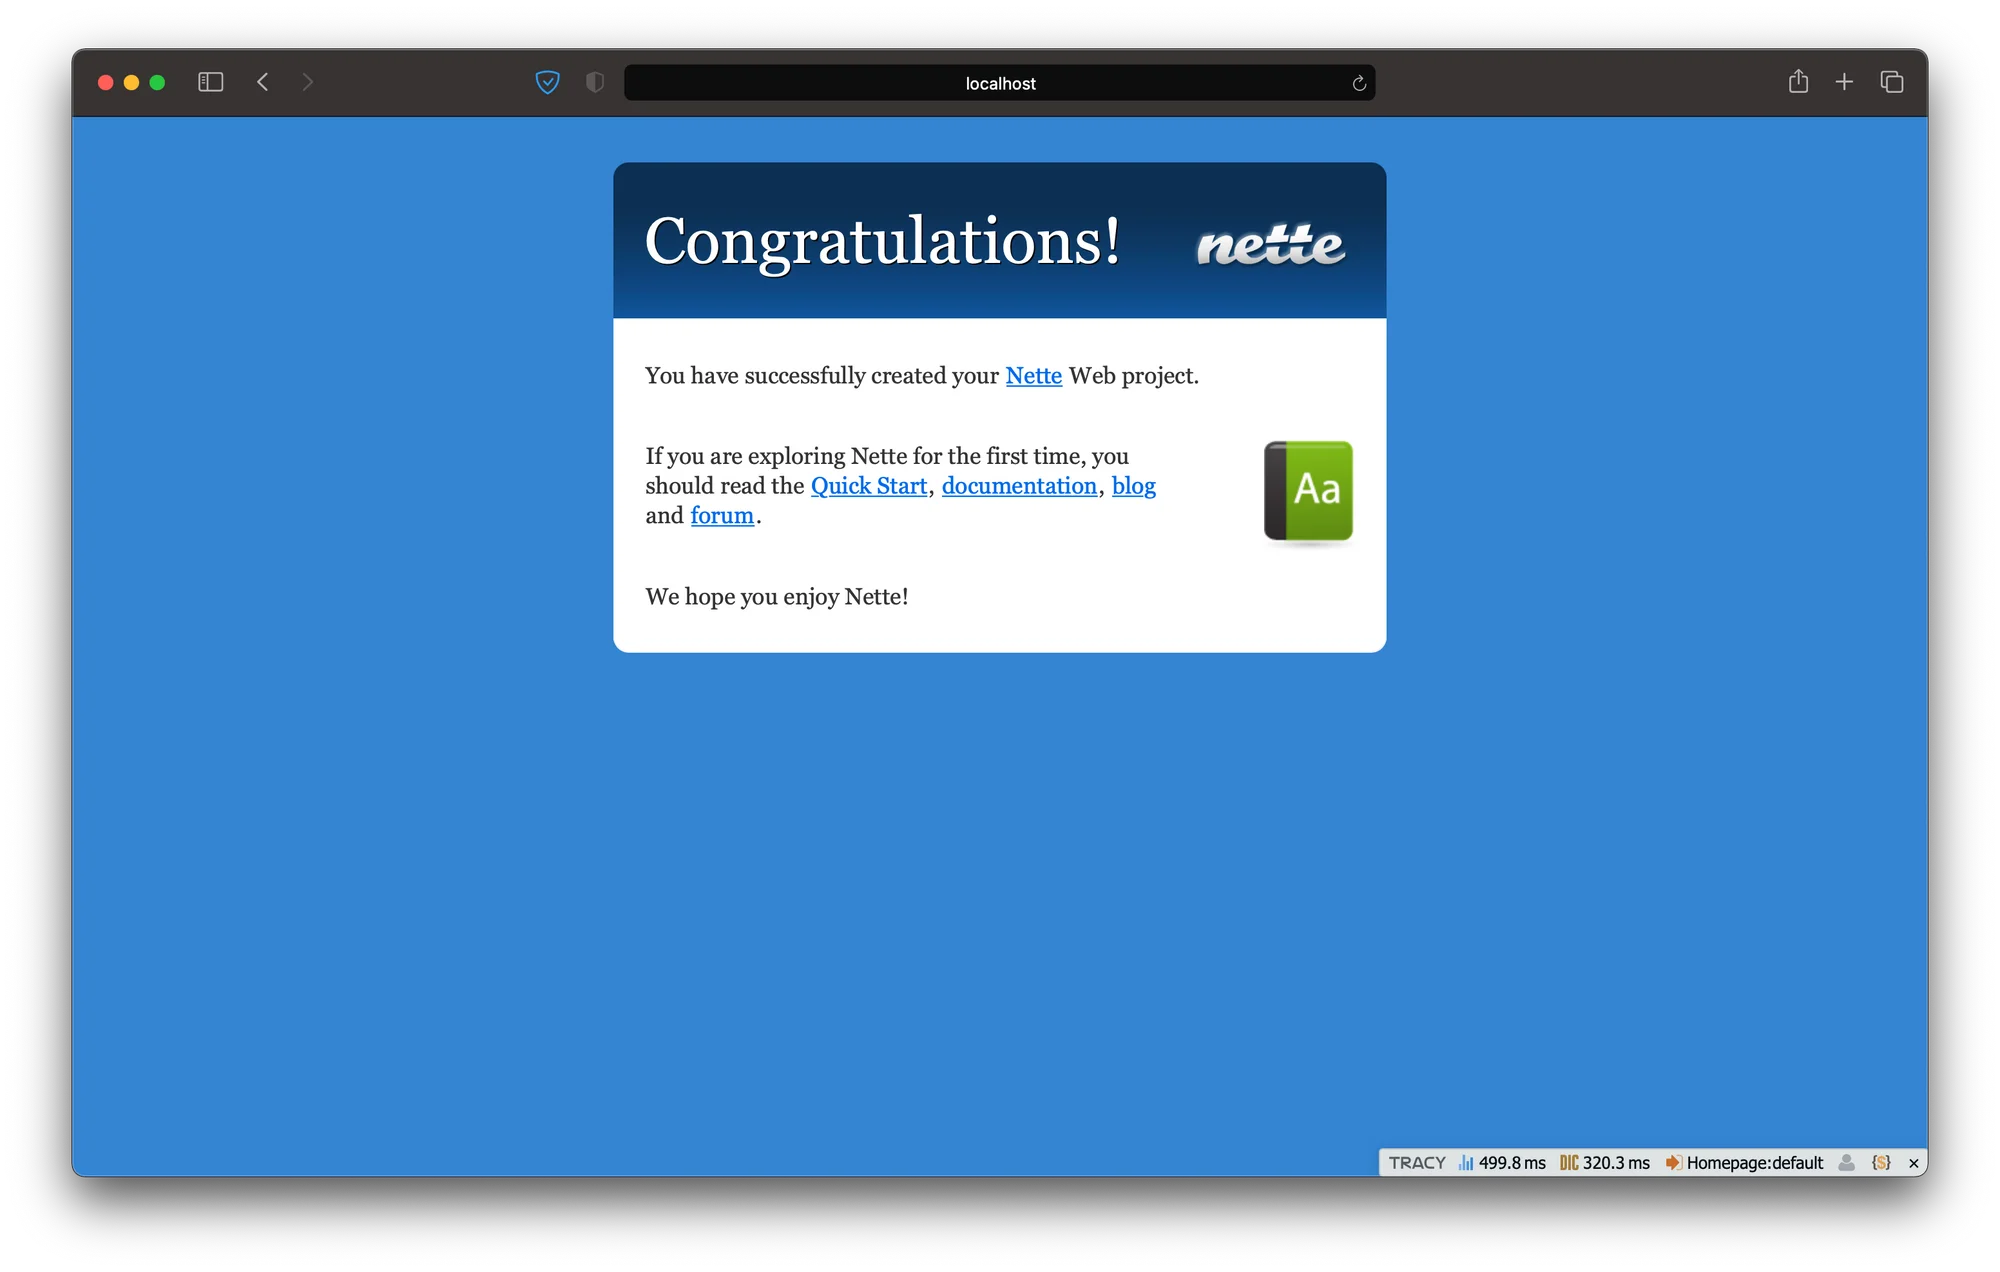
Task: Open the user session icon in Tracy bar
Action: click(1845, 1163)
